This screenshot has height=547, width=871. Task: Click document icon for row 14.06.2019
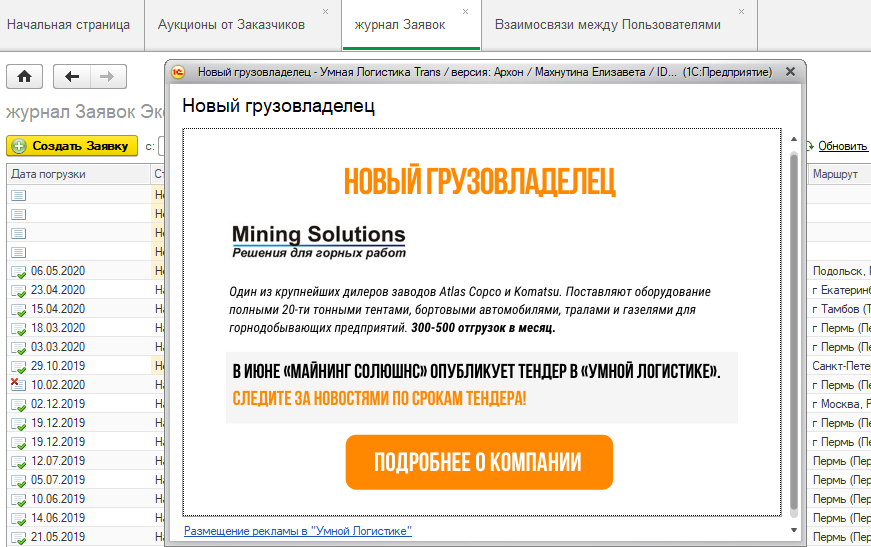[x=19, y=518]
